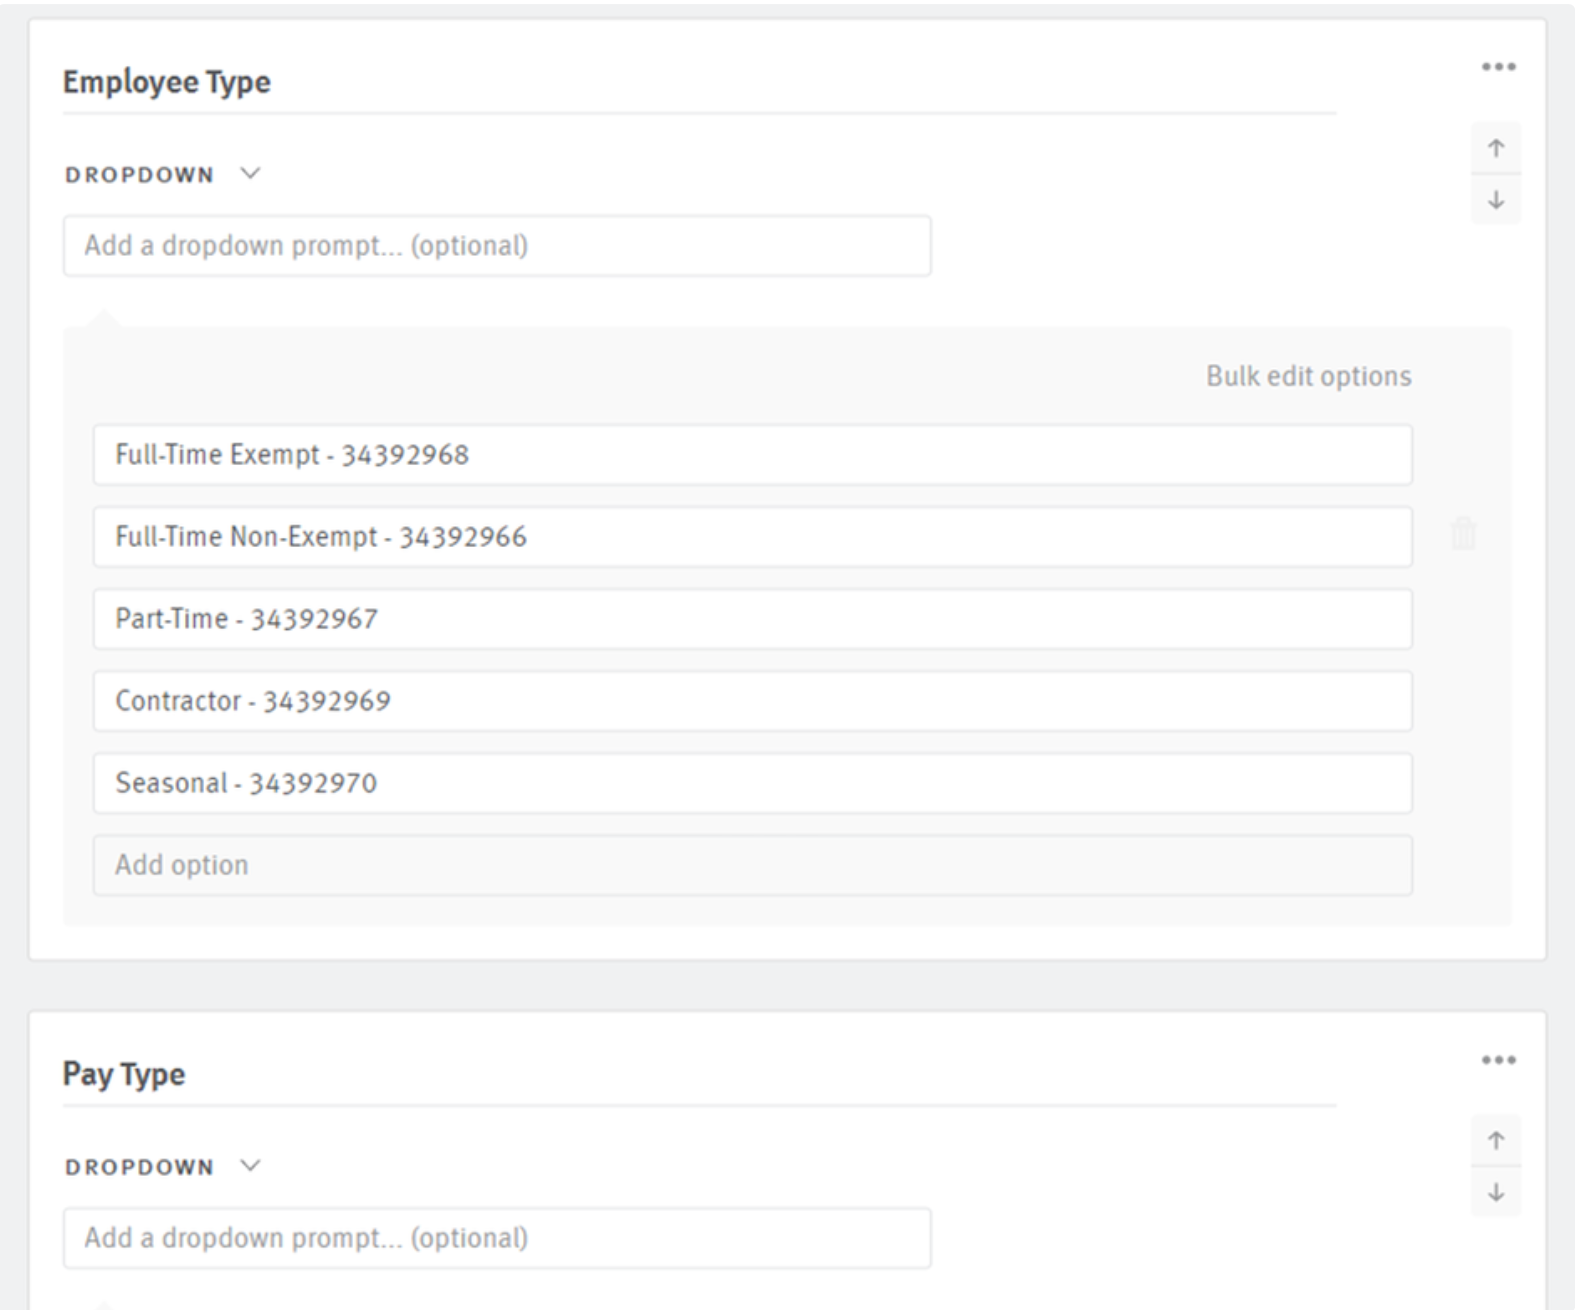Edit the Full-Time Non-Exempt option field

752,537
